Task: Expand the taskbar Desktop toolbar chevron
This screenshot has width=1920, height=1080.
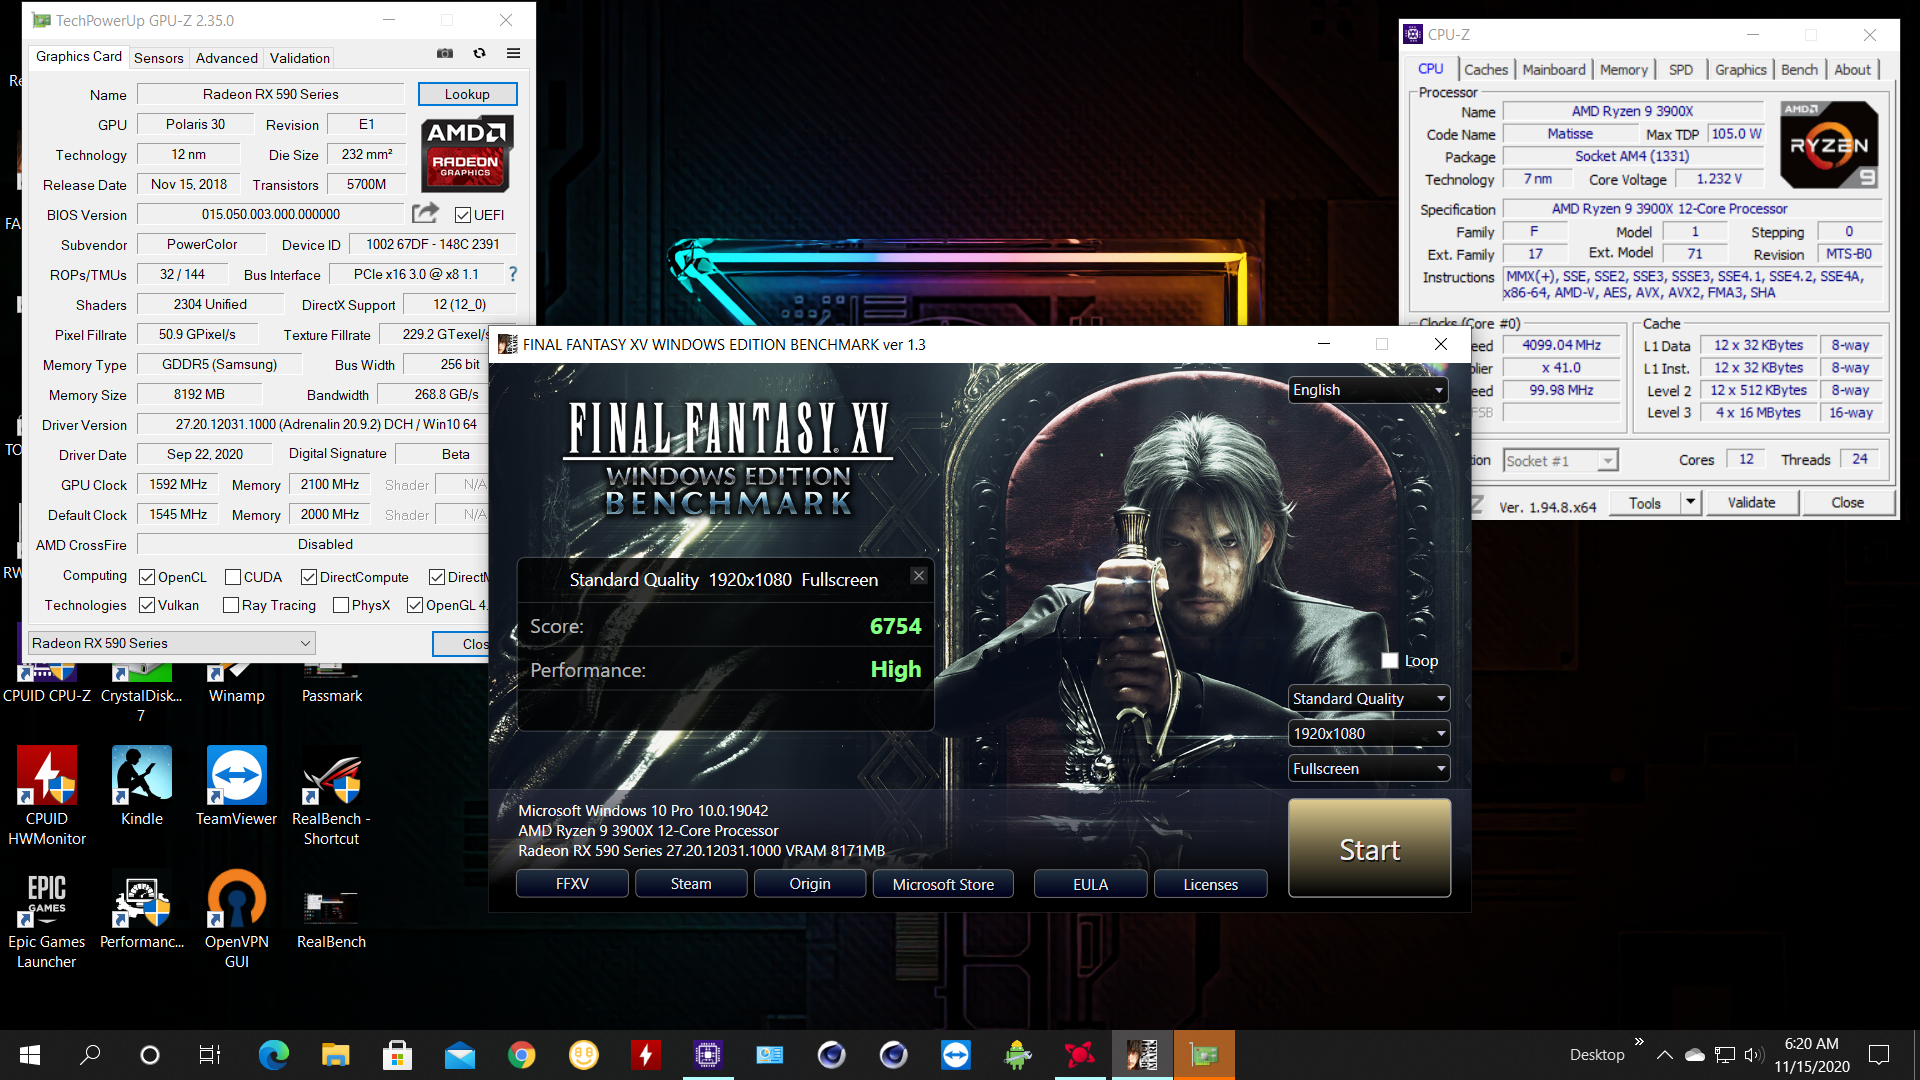Action: (1639, 1042)
